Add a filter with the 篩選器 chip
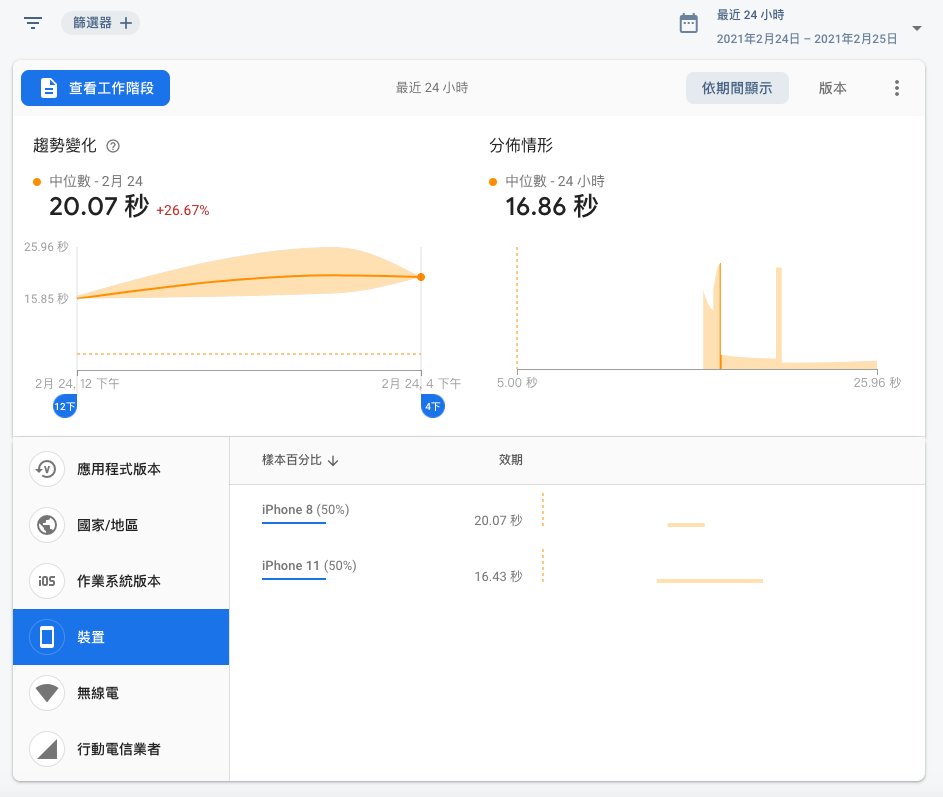This screenshot has height=797, width=943. (x=101, y=23)
